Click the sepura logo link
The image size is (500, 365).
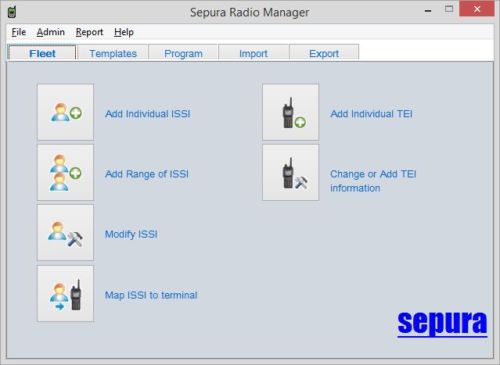pos(442,323)
